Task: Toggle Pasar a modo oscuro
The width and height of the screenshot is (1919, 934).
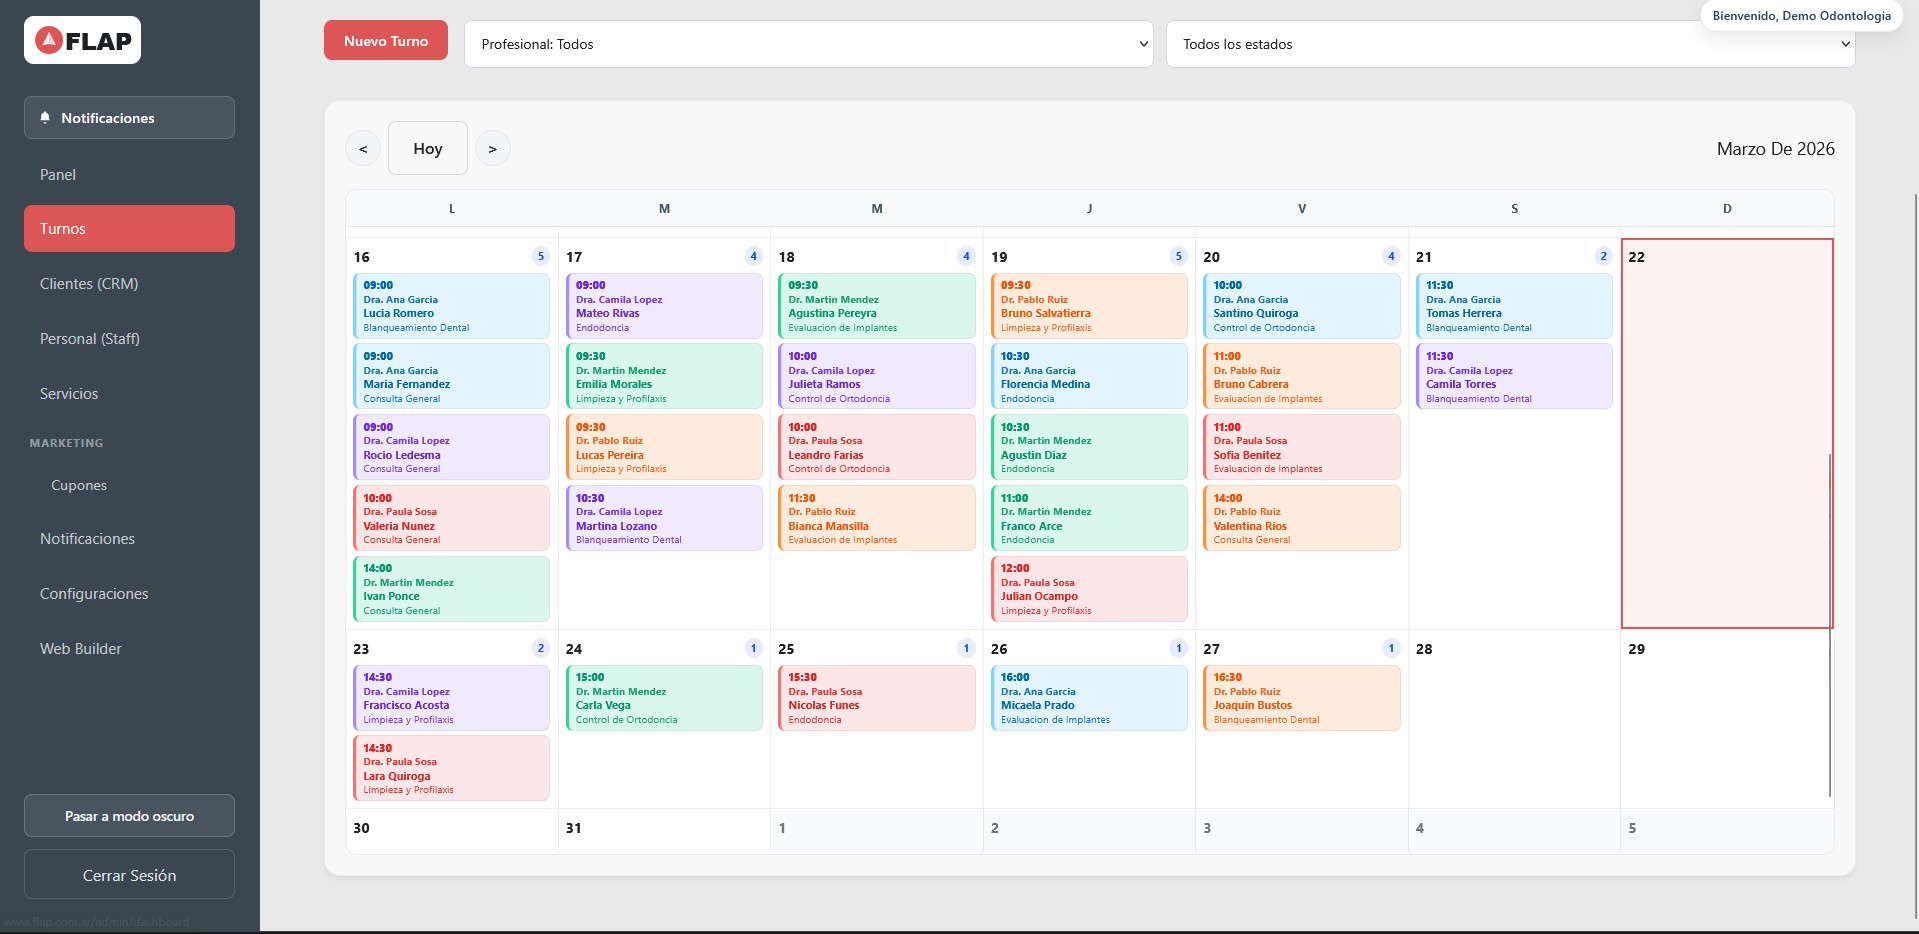Action: tap(129, 816)
